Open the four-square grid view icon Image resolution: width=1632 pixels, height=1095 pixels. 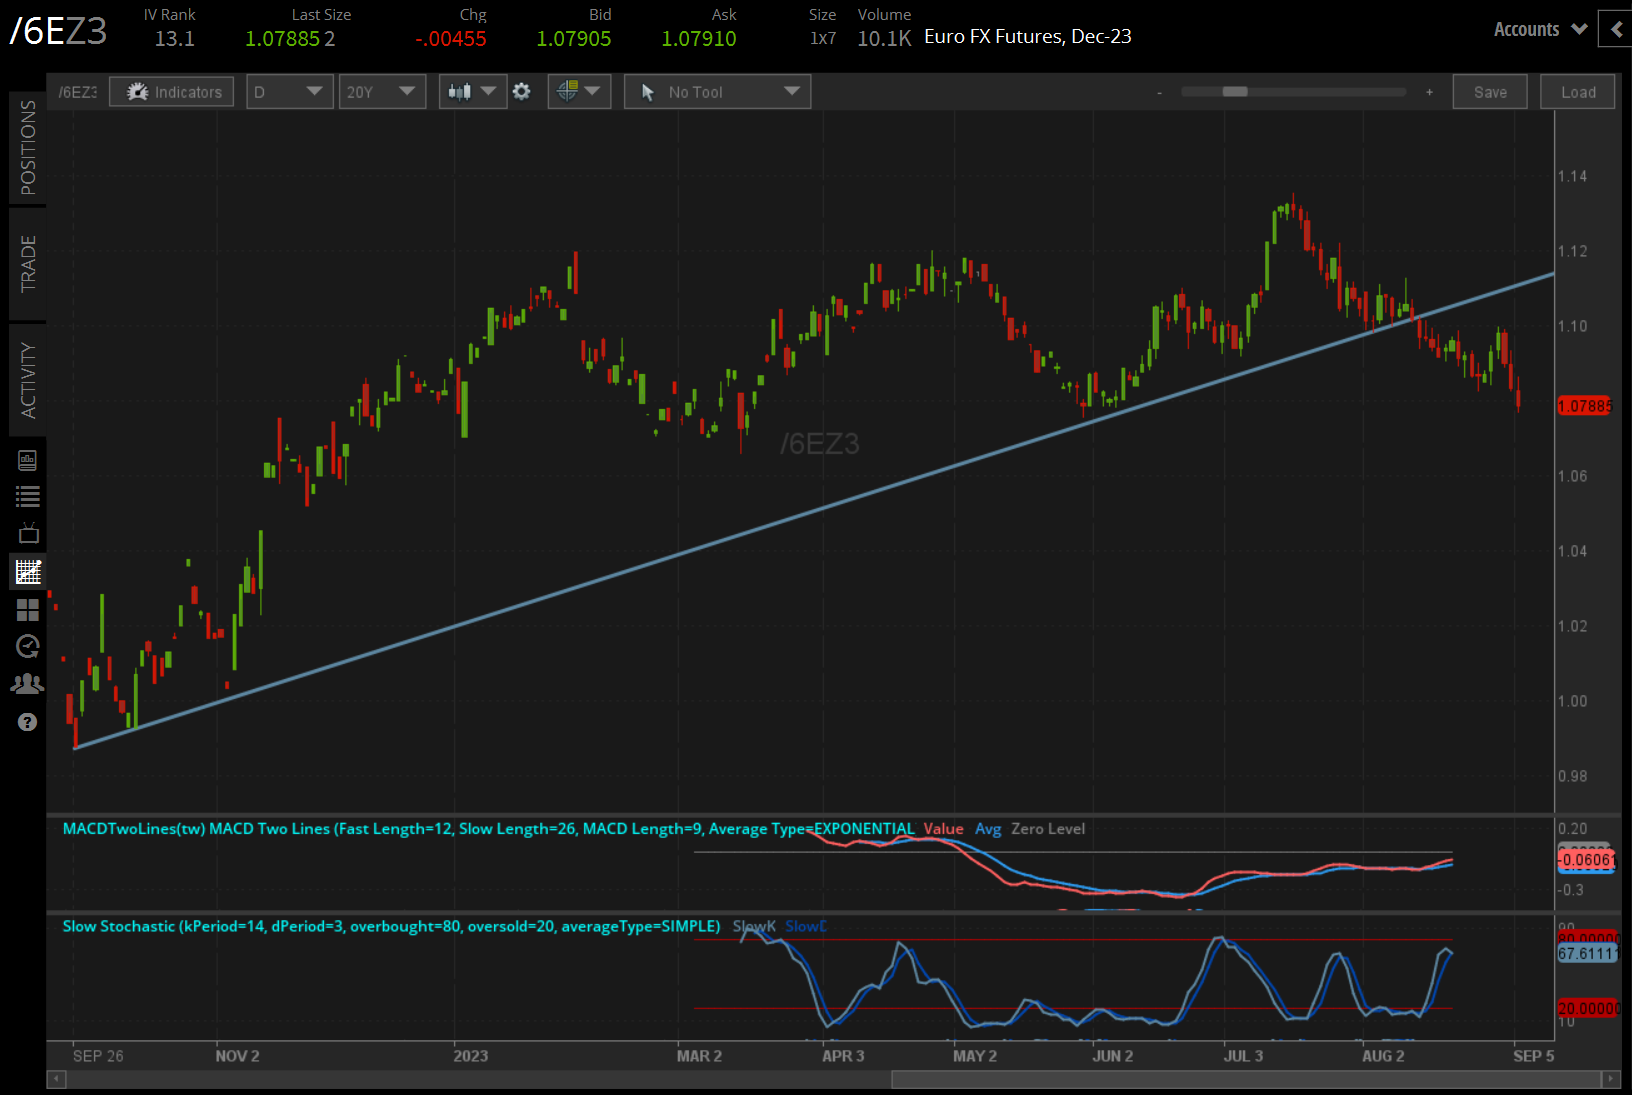click(x=28, y=610)
